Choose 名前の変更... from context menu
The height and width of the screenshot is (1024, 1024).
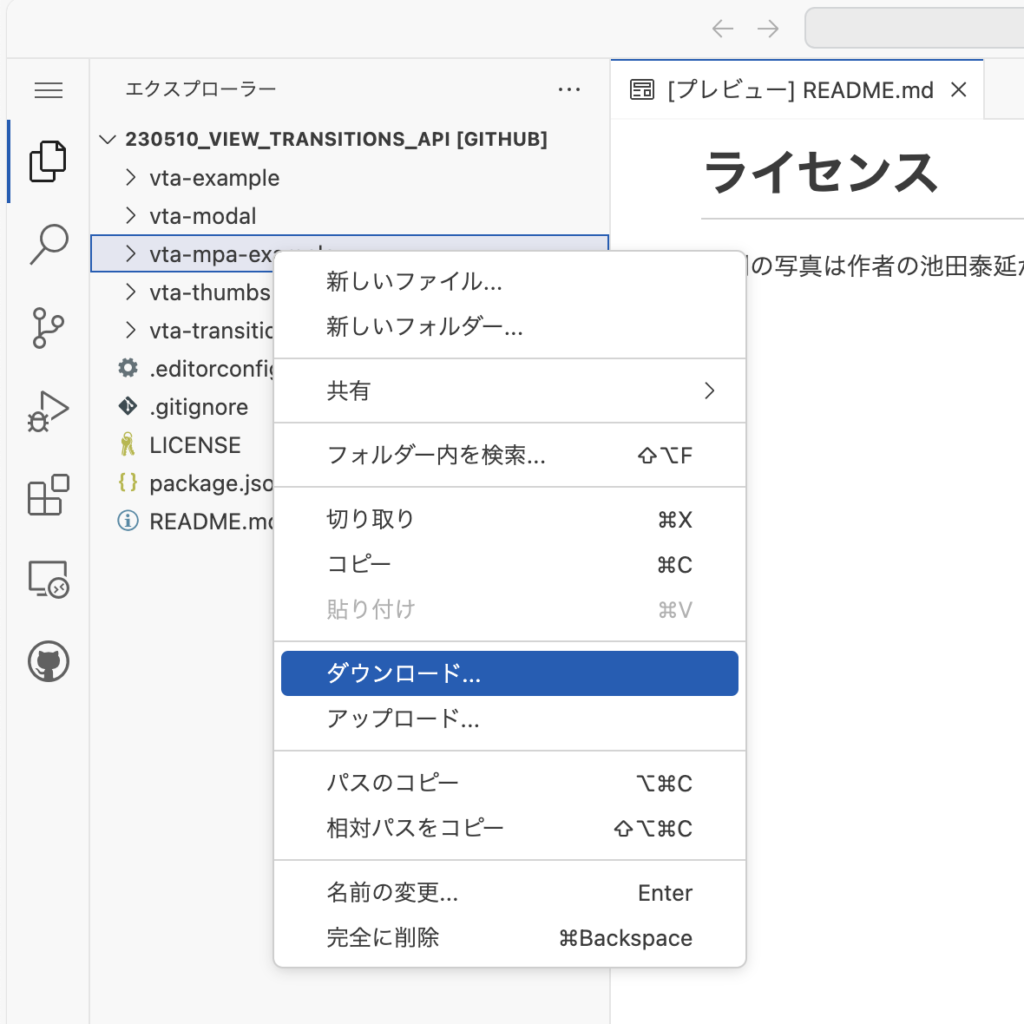coord(509,892)
